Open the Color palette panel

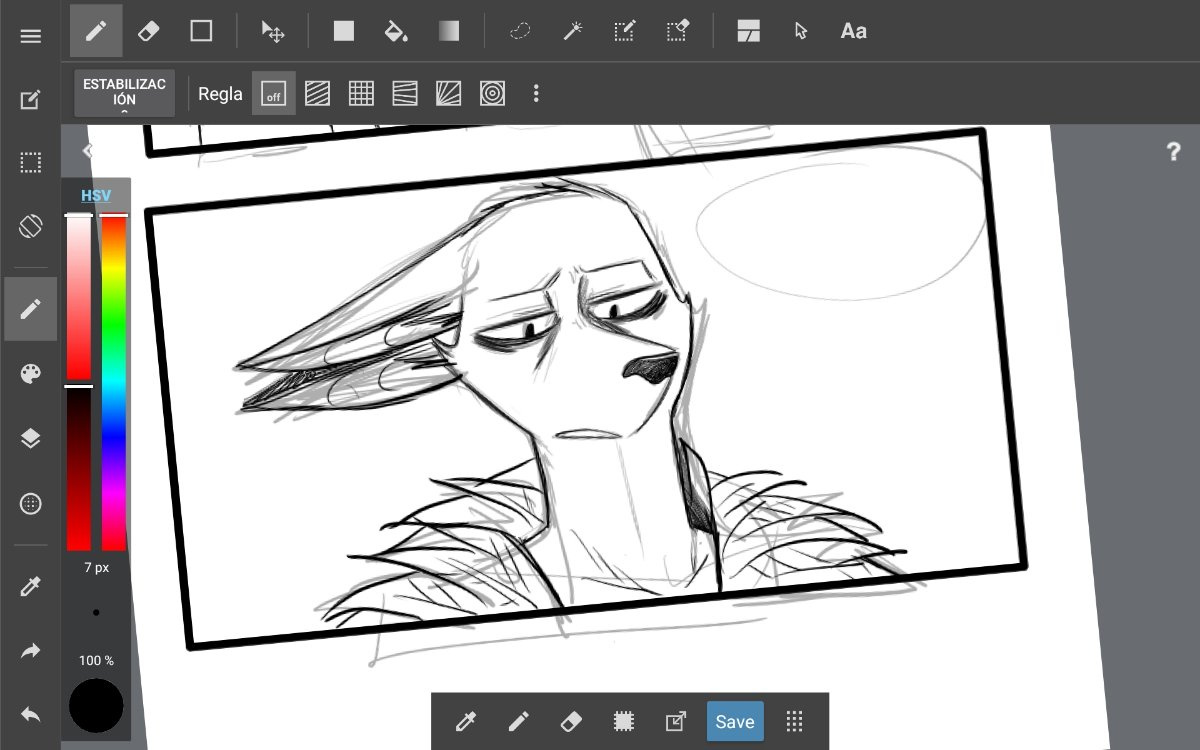[30, 374]
